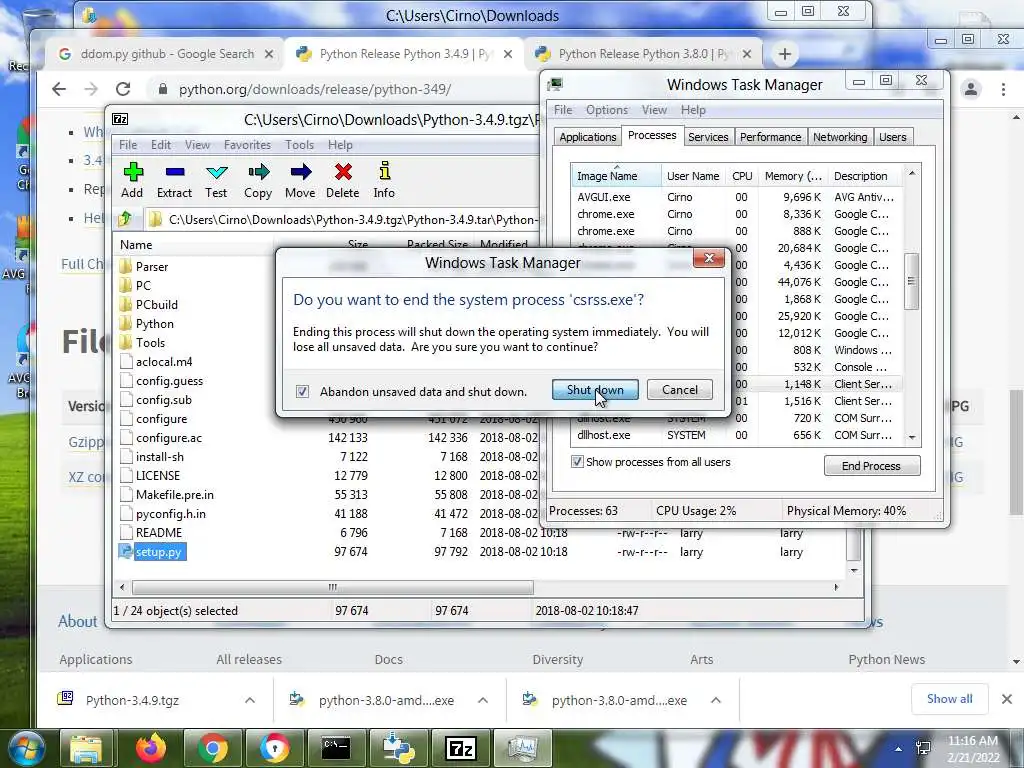Reload the python.org page in Chrome
This screenshot has height=768, width=1024.
(x=123, y=89)
